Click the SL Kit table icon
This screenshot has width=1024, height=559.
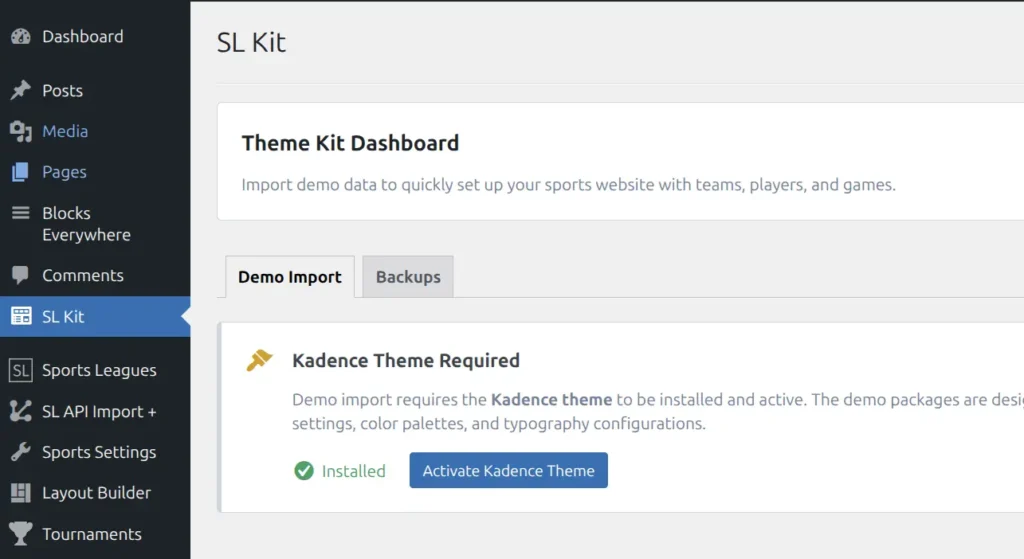coord(21,316)
